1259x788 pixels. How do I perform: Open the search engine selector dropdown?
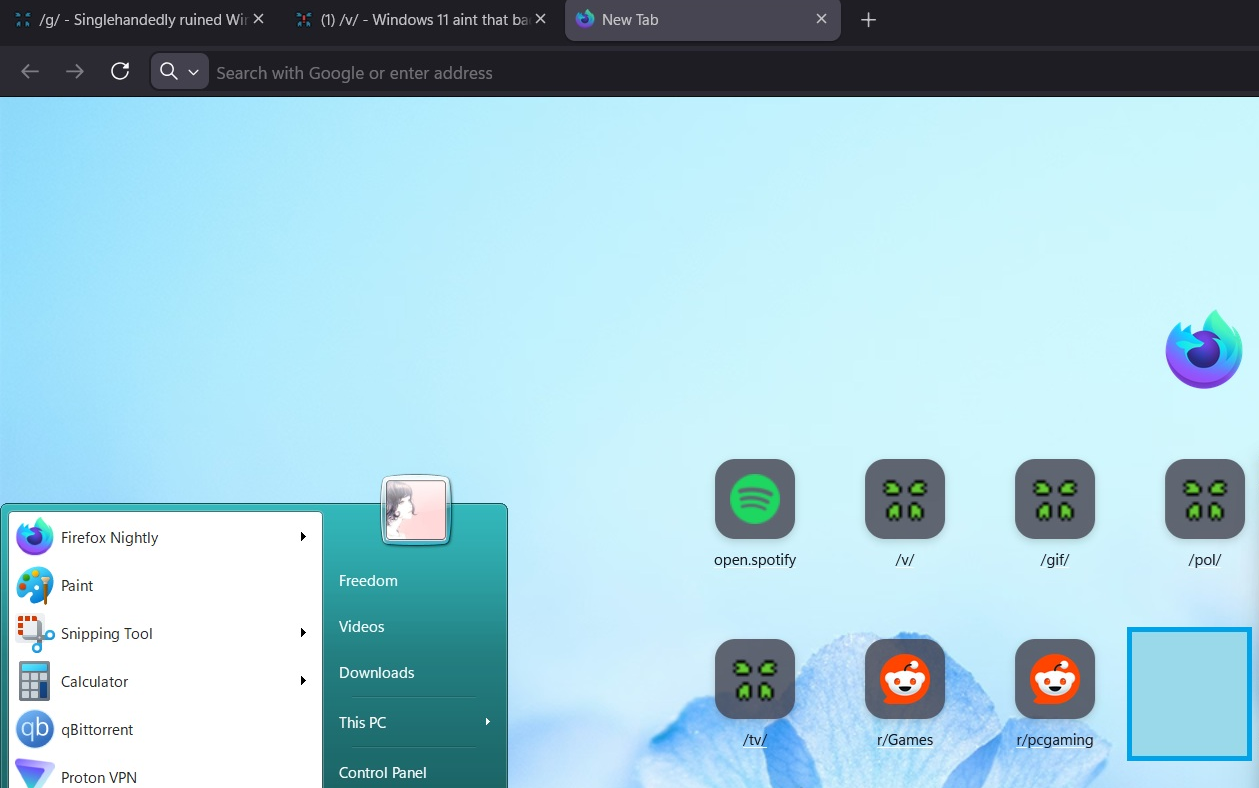[x=180, y=72]
